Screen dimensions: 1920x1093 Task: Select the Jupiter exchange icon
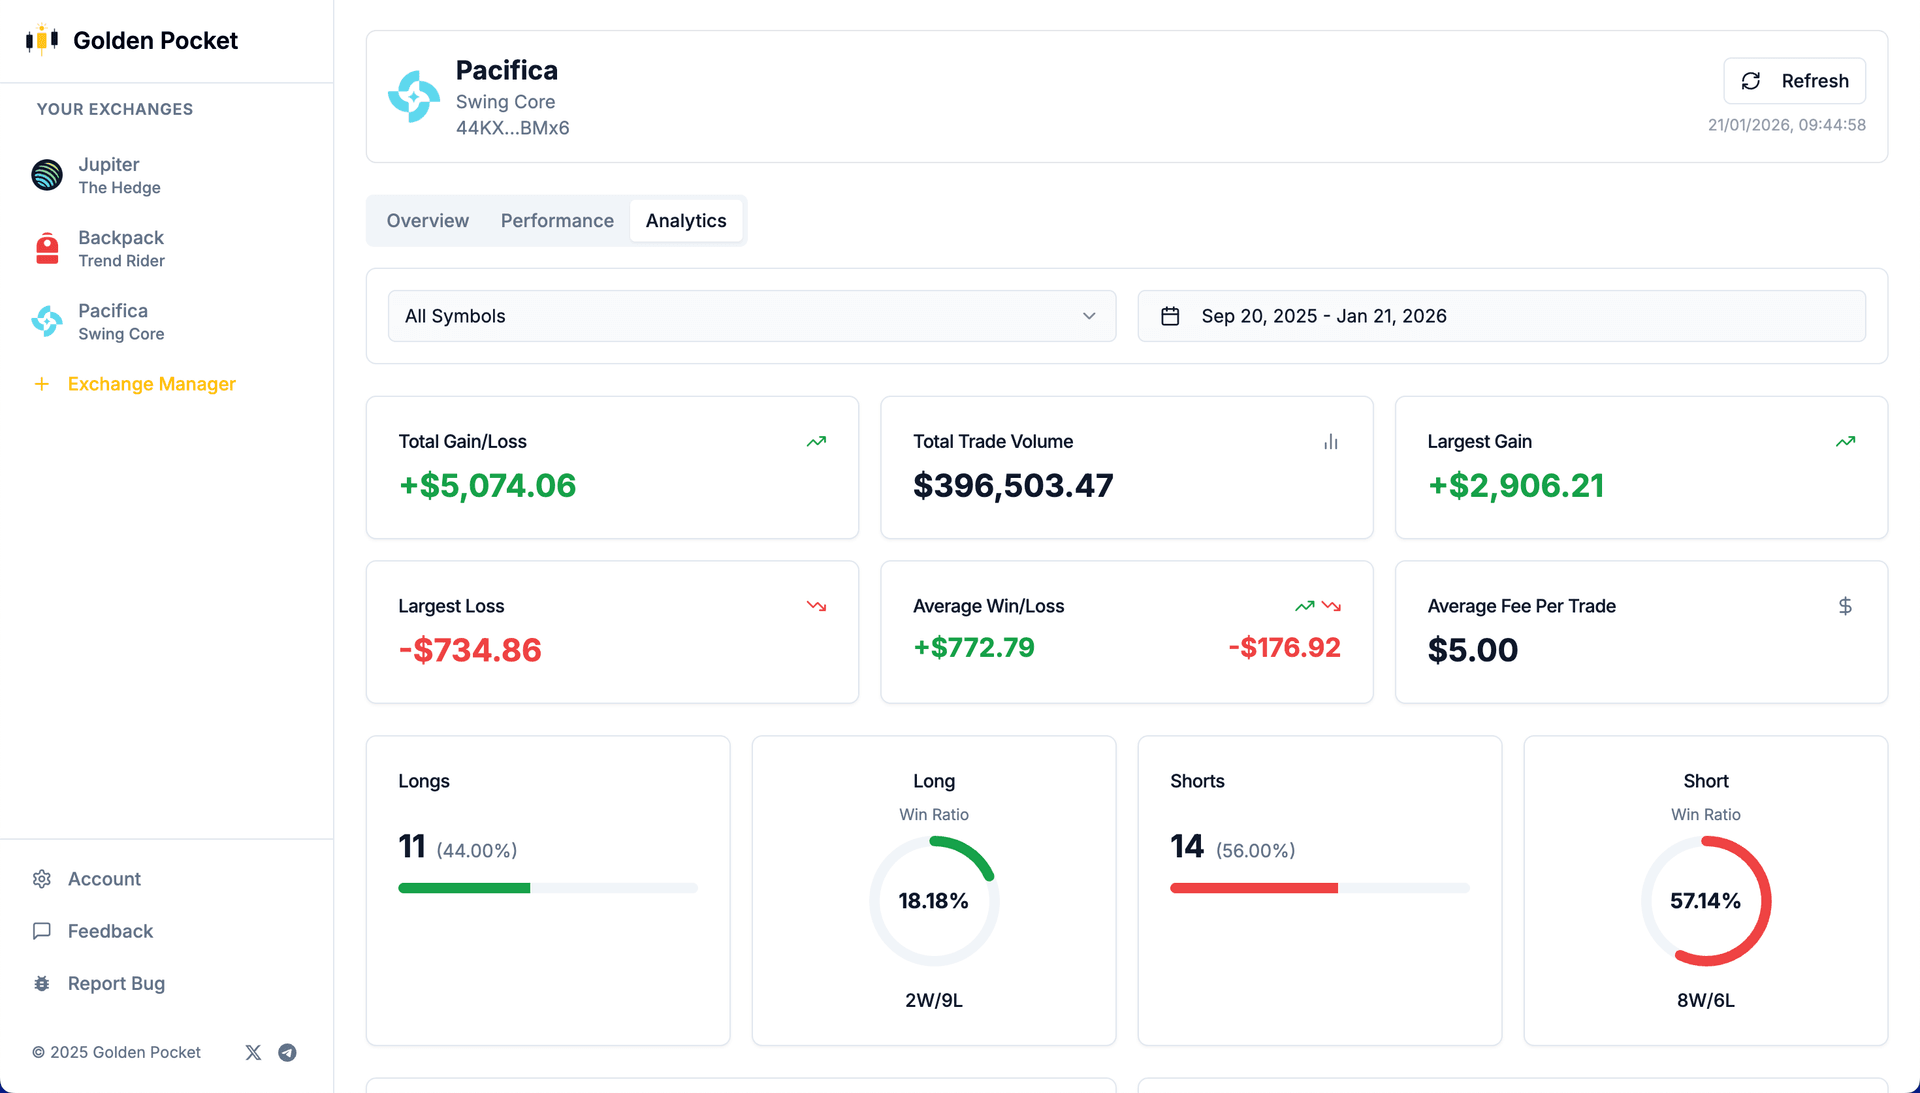pos(46,175)
